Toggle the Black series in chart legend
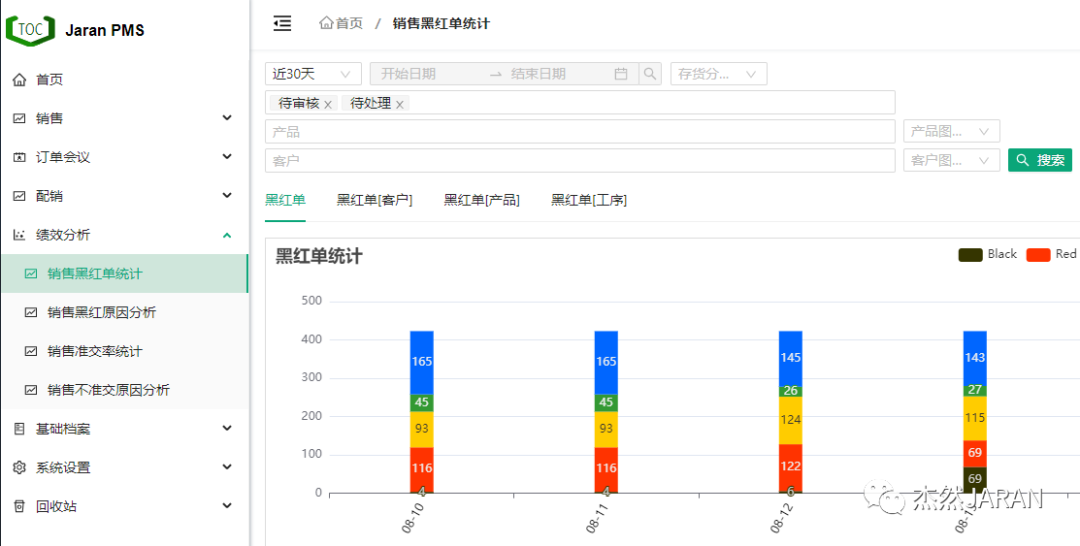This screenshot has height=546, width=1080. pos(987,254)
